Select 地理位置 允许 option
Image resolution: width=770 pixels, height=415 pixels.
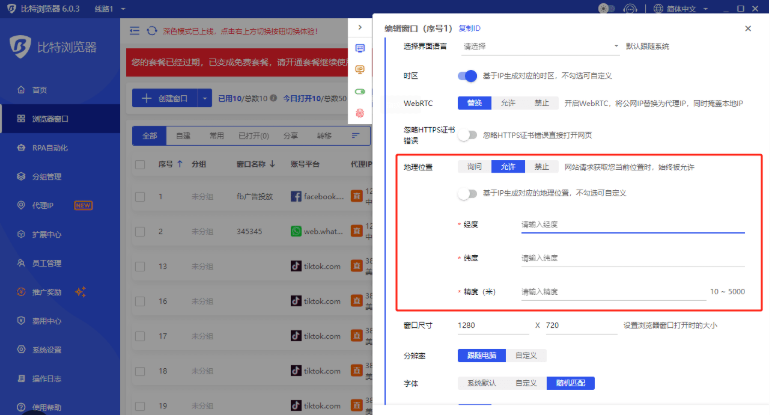point(508,167)
